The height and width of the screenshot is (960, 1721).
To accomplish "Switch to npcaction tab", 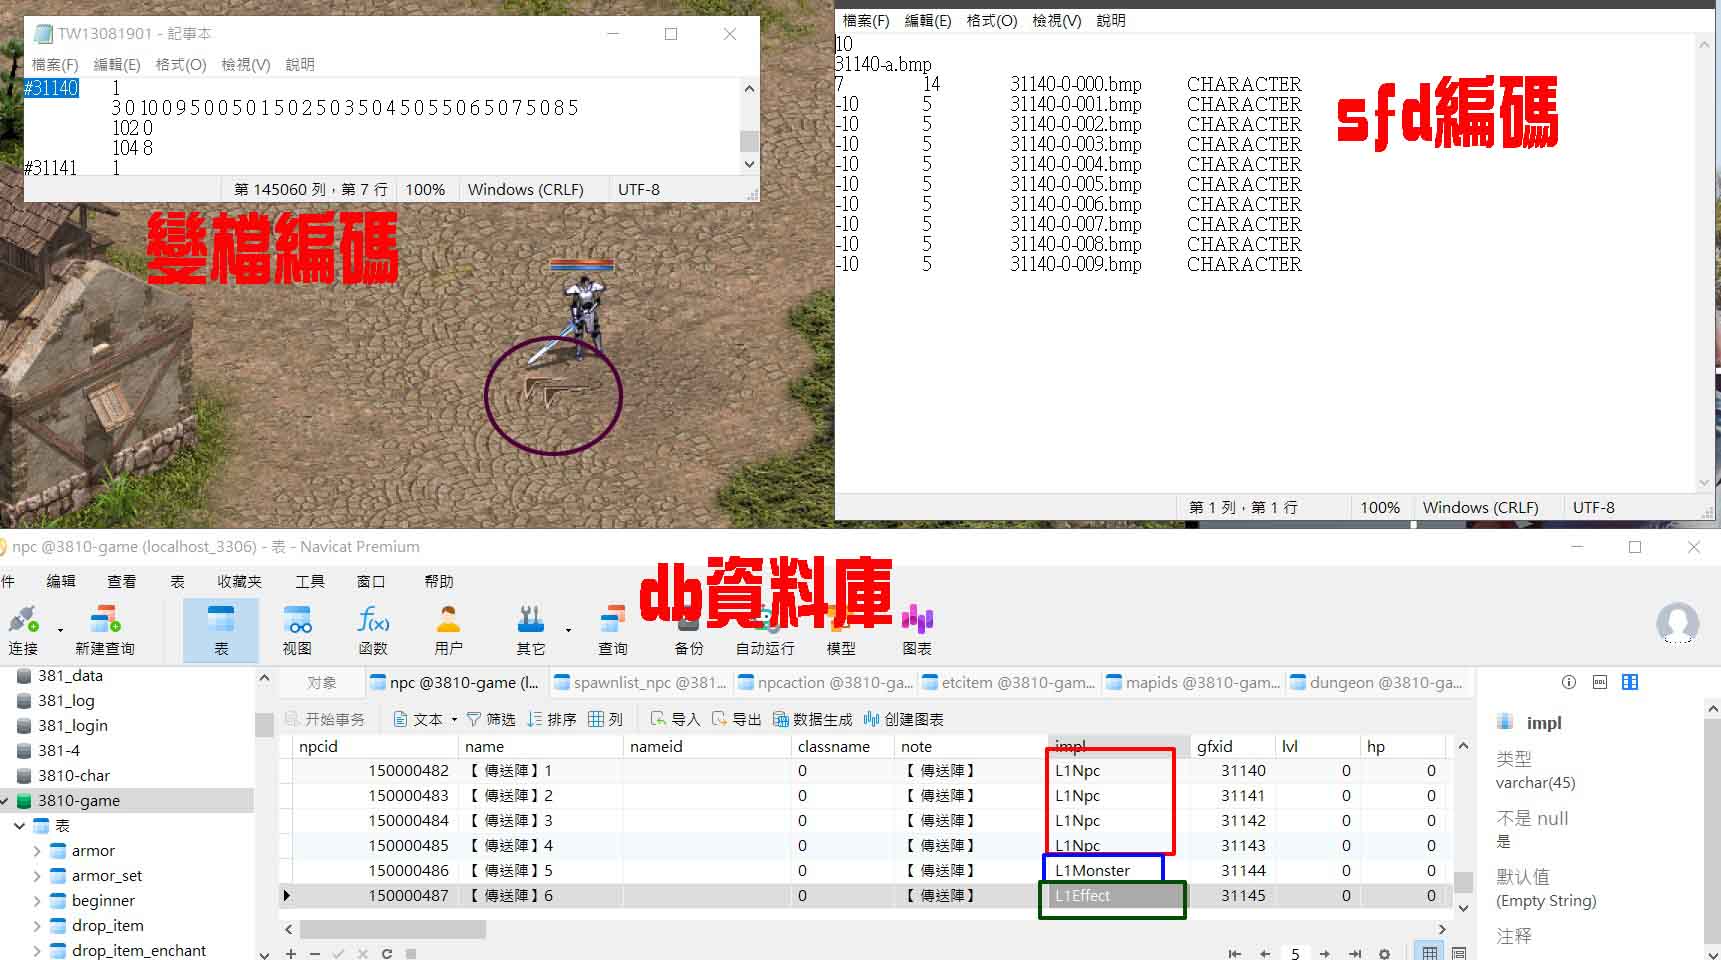I will click(824, 682).
